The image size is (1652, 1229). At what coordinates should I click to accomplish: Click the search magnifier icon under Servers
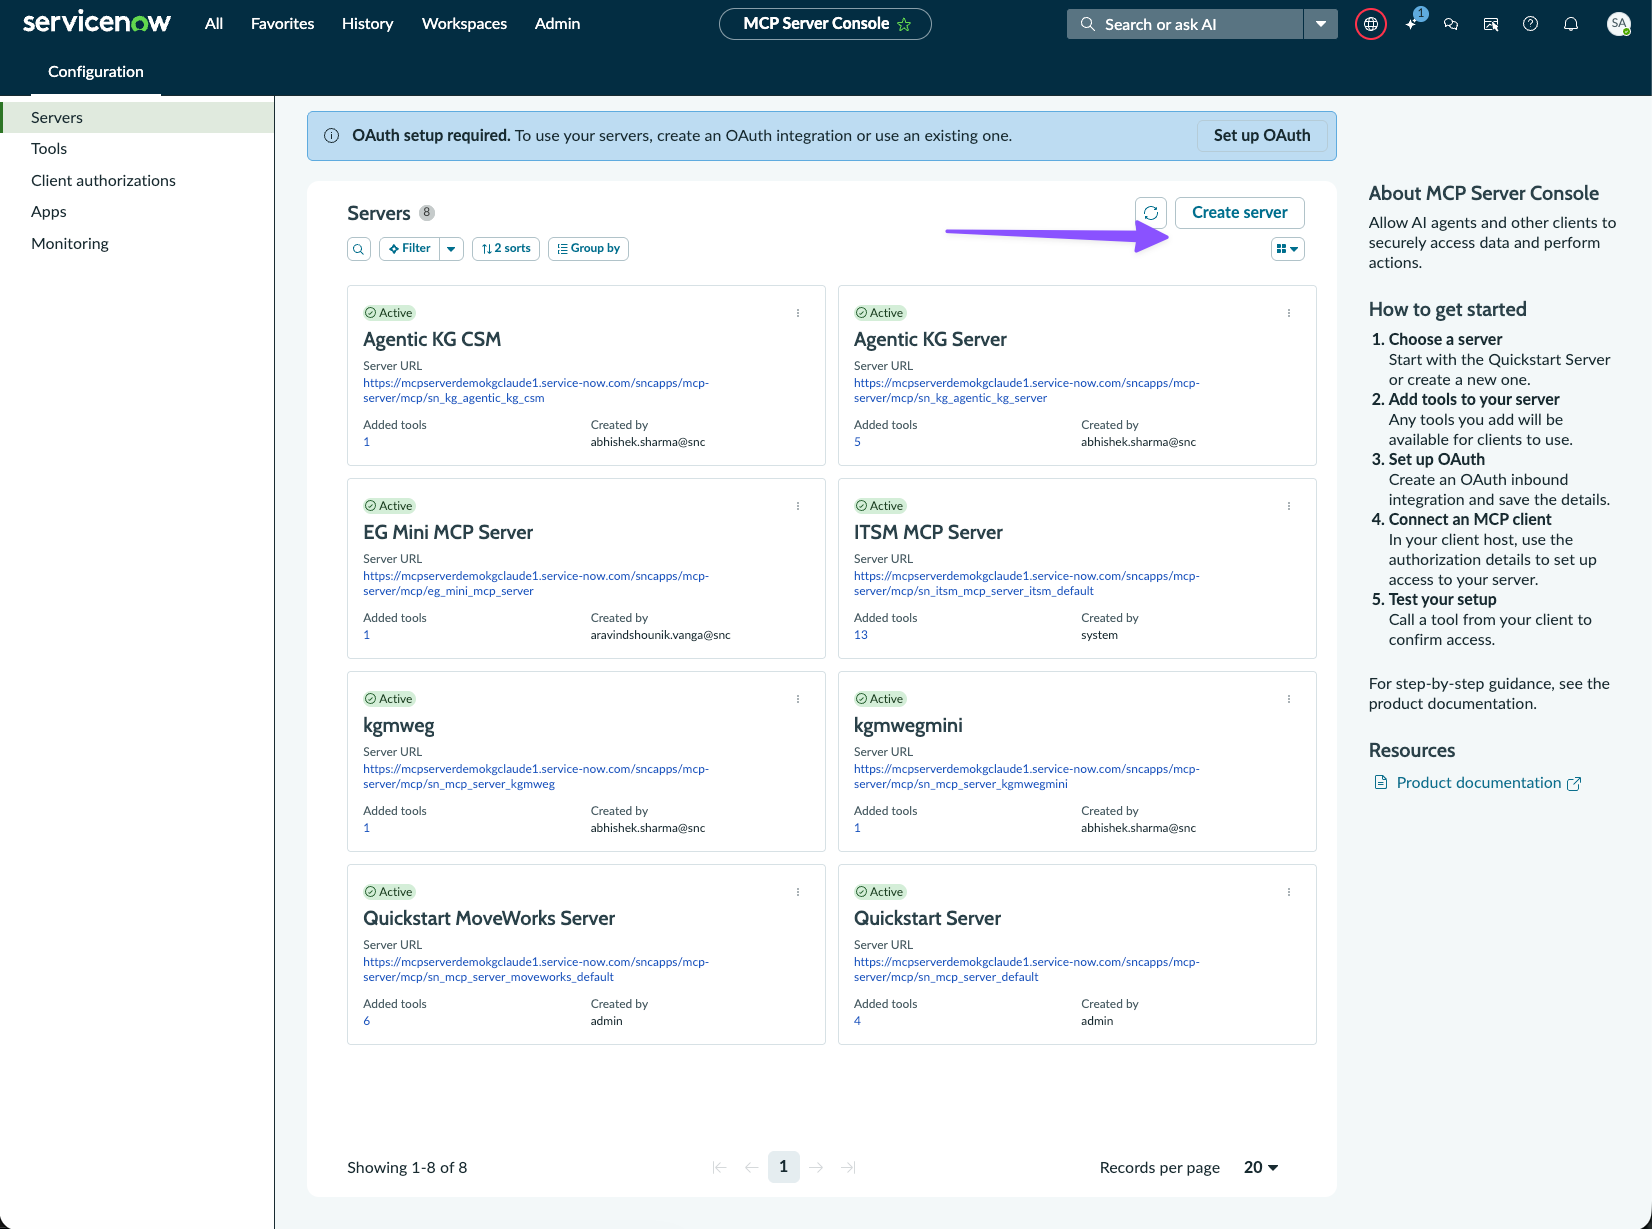coord(359,249)
